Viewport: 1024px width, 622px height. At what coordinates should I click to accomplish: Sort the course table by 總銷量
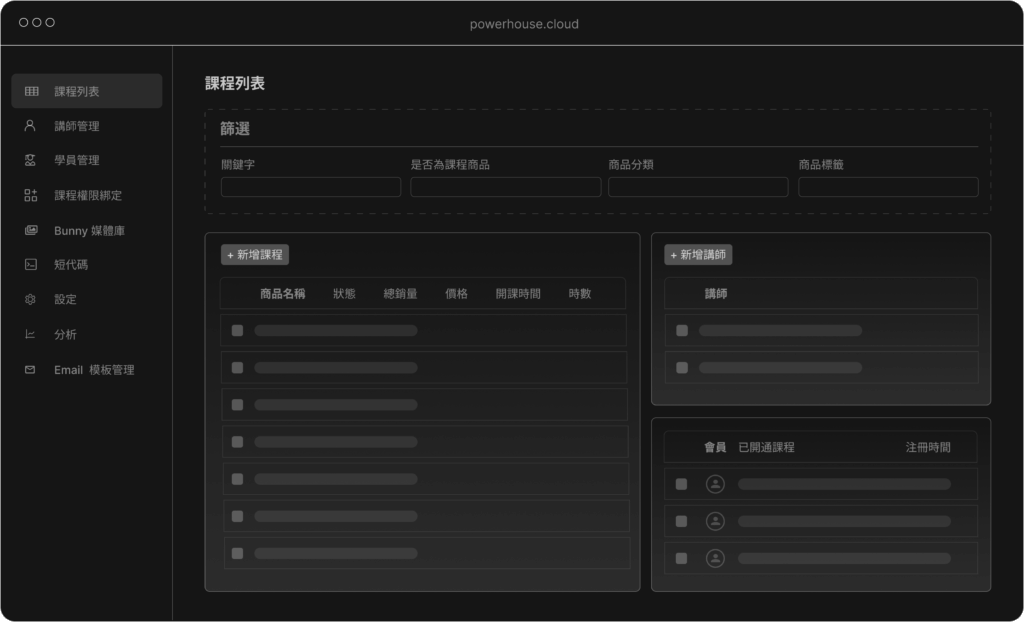click(400, 294)
